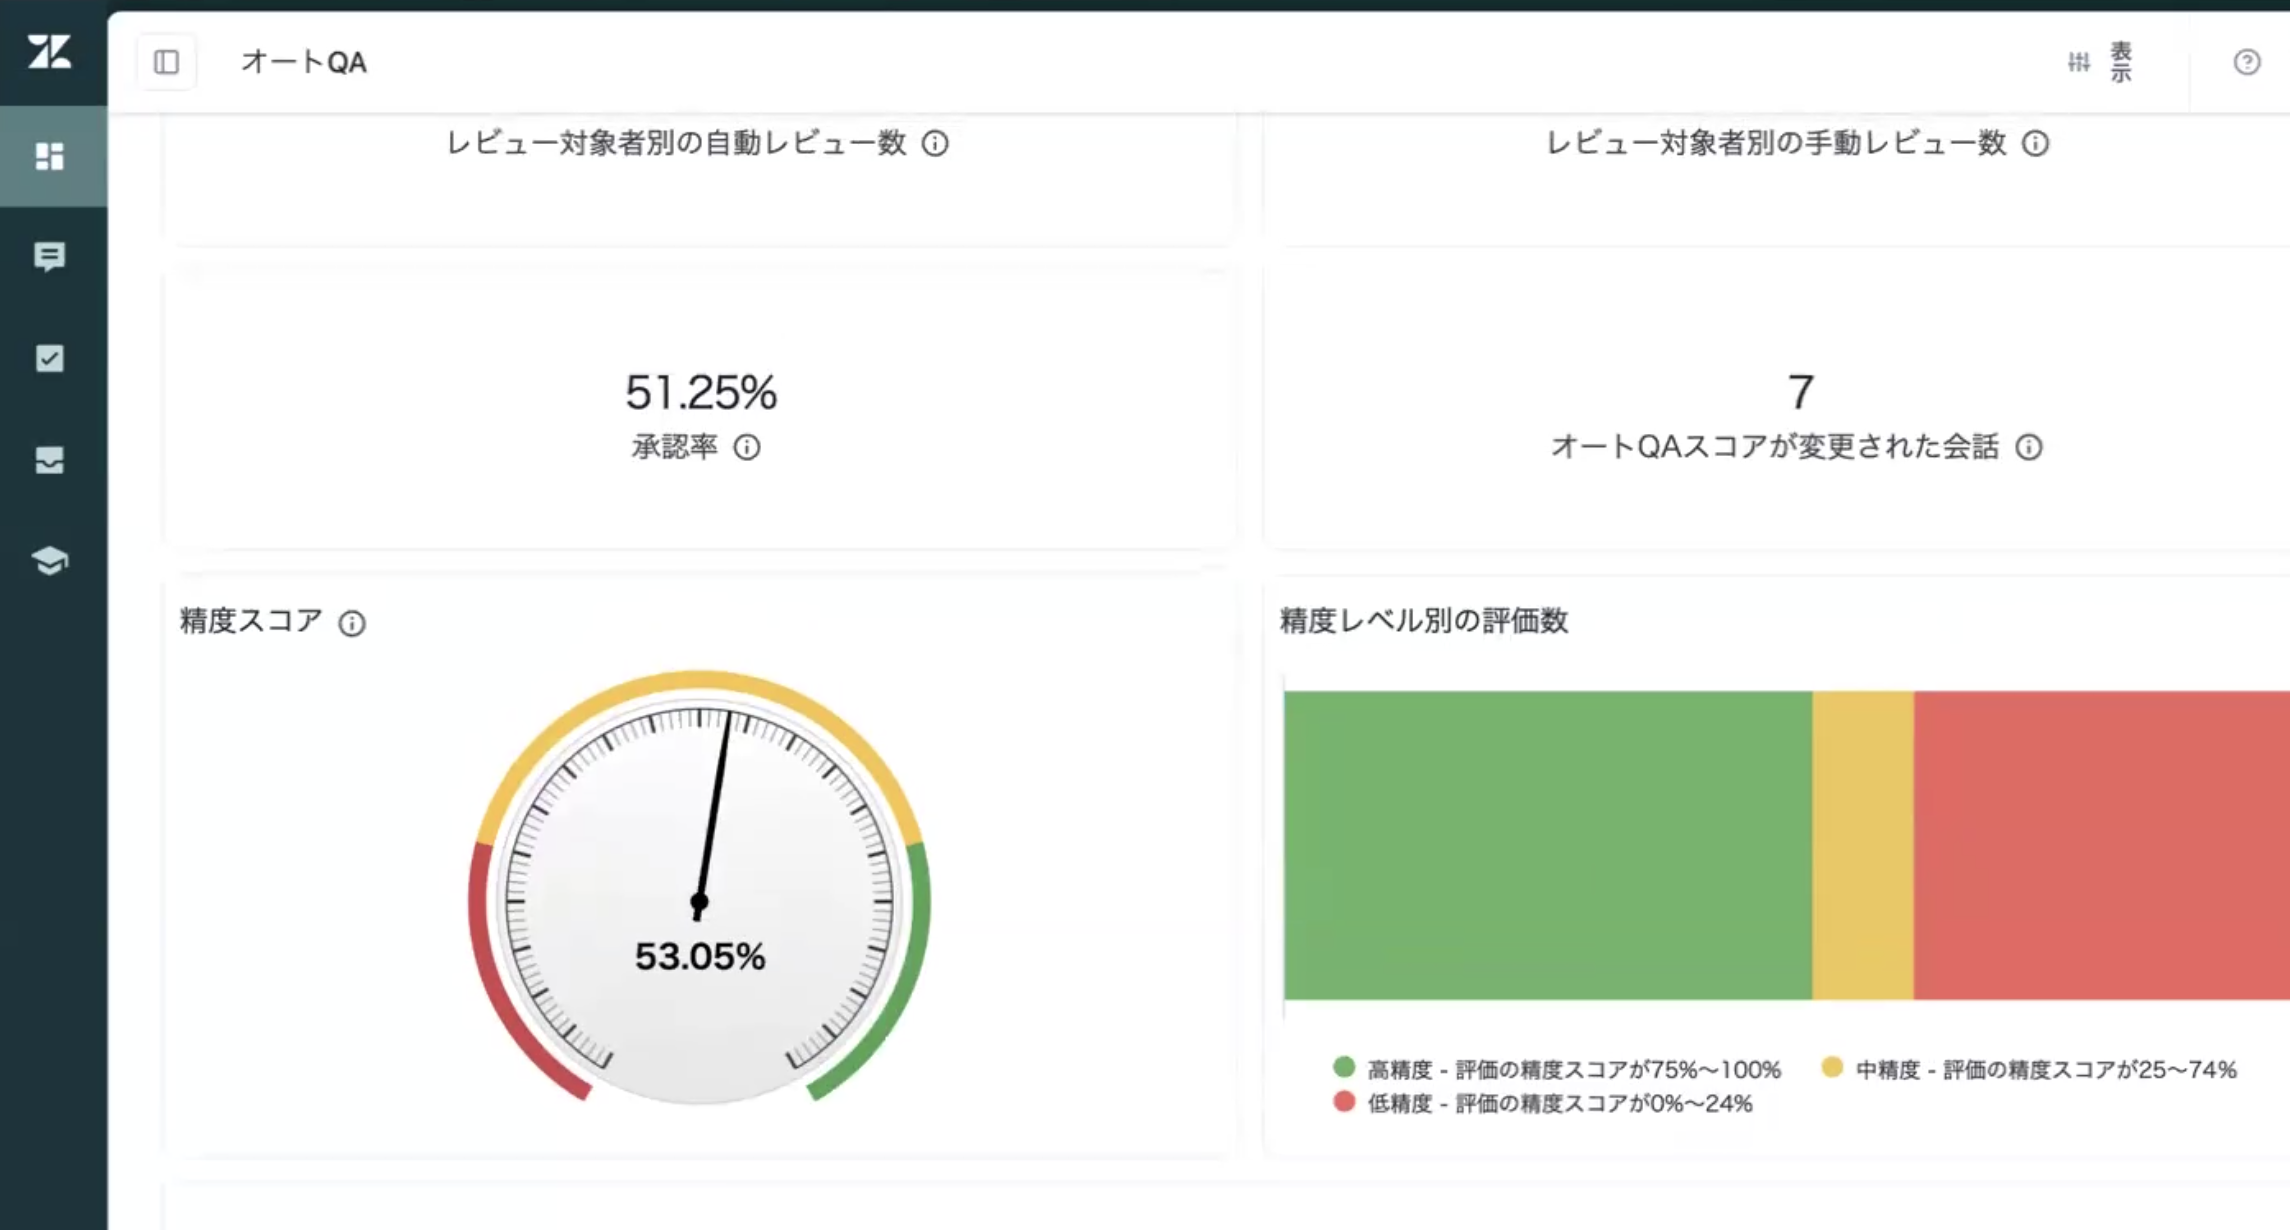Open the dashboard grid icon in sidebar
This screenshot has height=1230, width=2290.
[50, 156]
